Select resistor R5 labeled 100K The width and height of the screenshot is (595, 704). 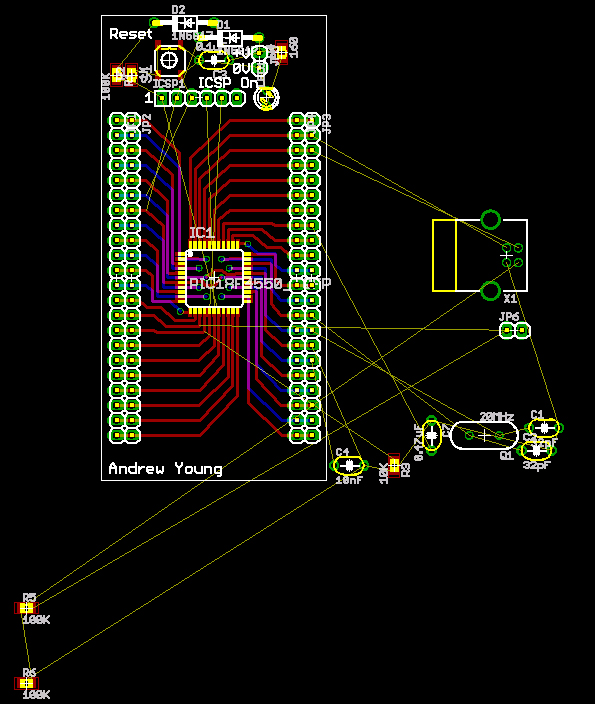[x=26, y=608]
